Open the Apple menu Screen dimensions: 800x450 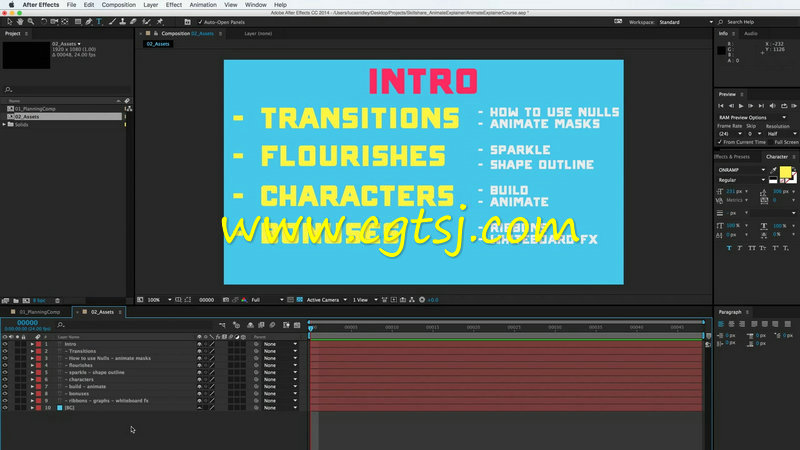[x=11, y=5]
